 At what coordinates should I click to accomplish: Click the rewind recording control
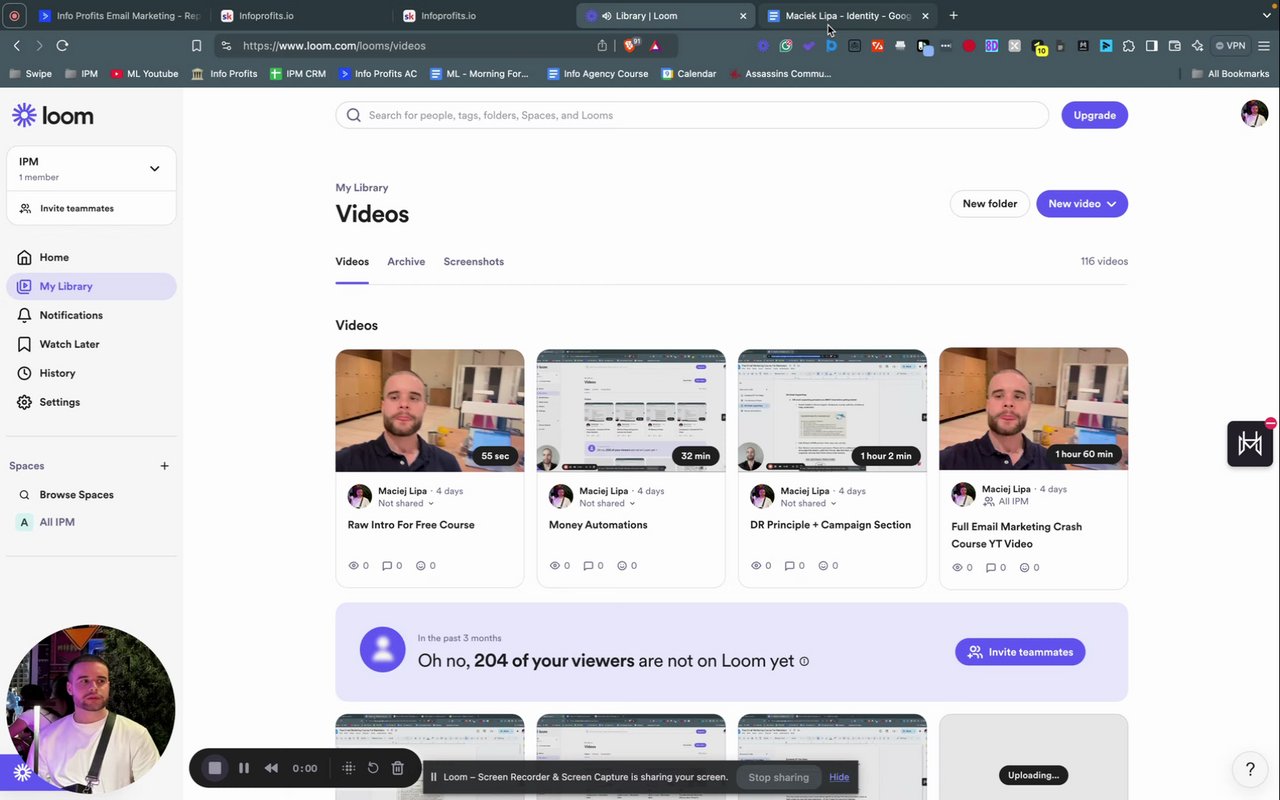[x=271, y=768]
